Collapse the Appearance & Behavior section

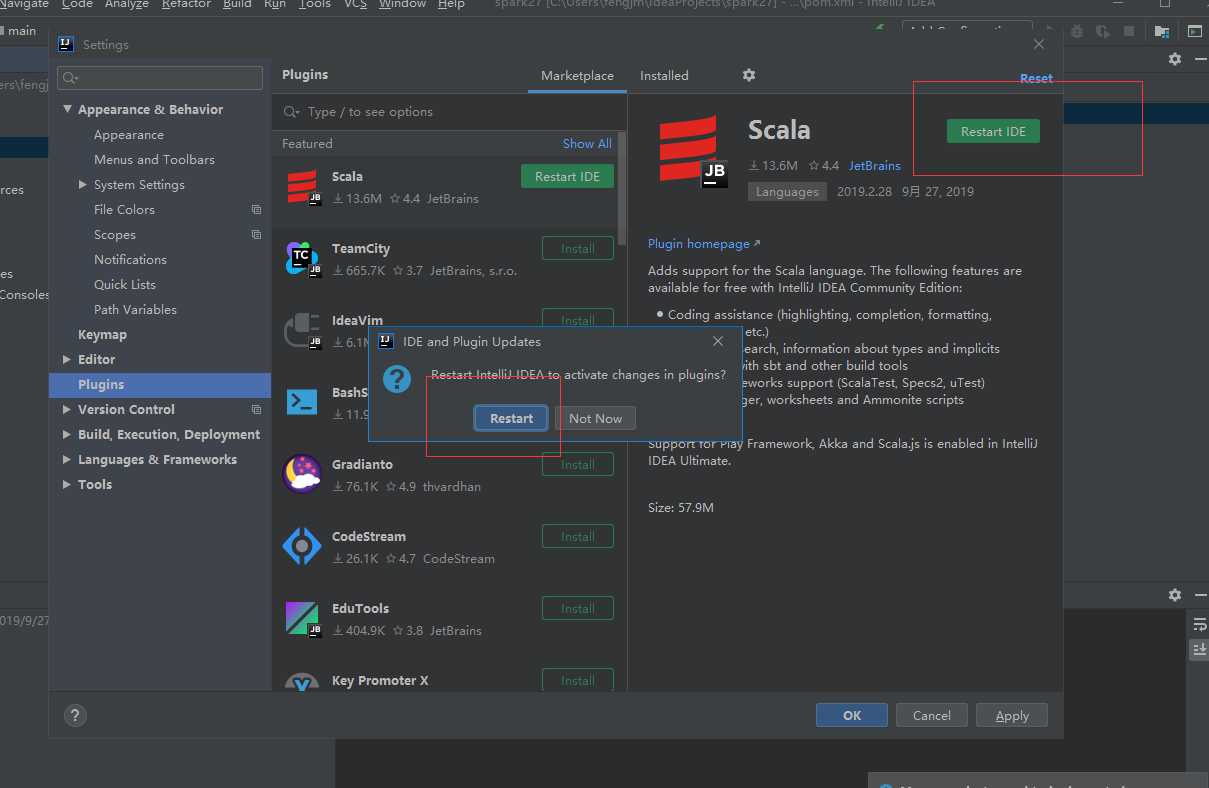(68, 110)
